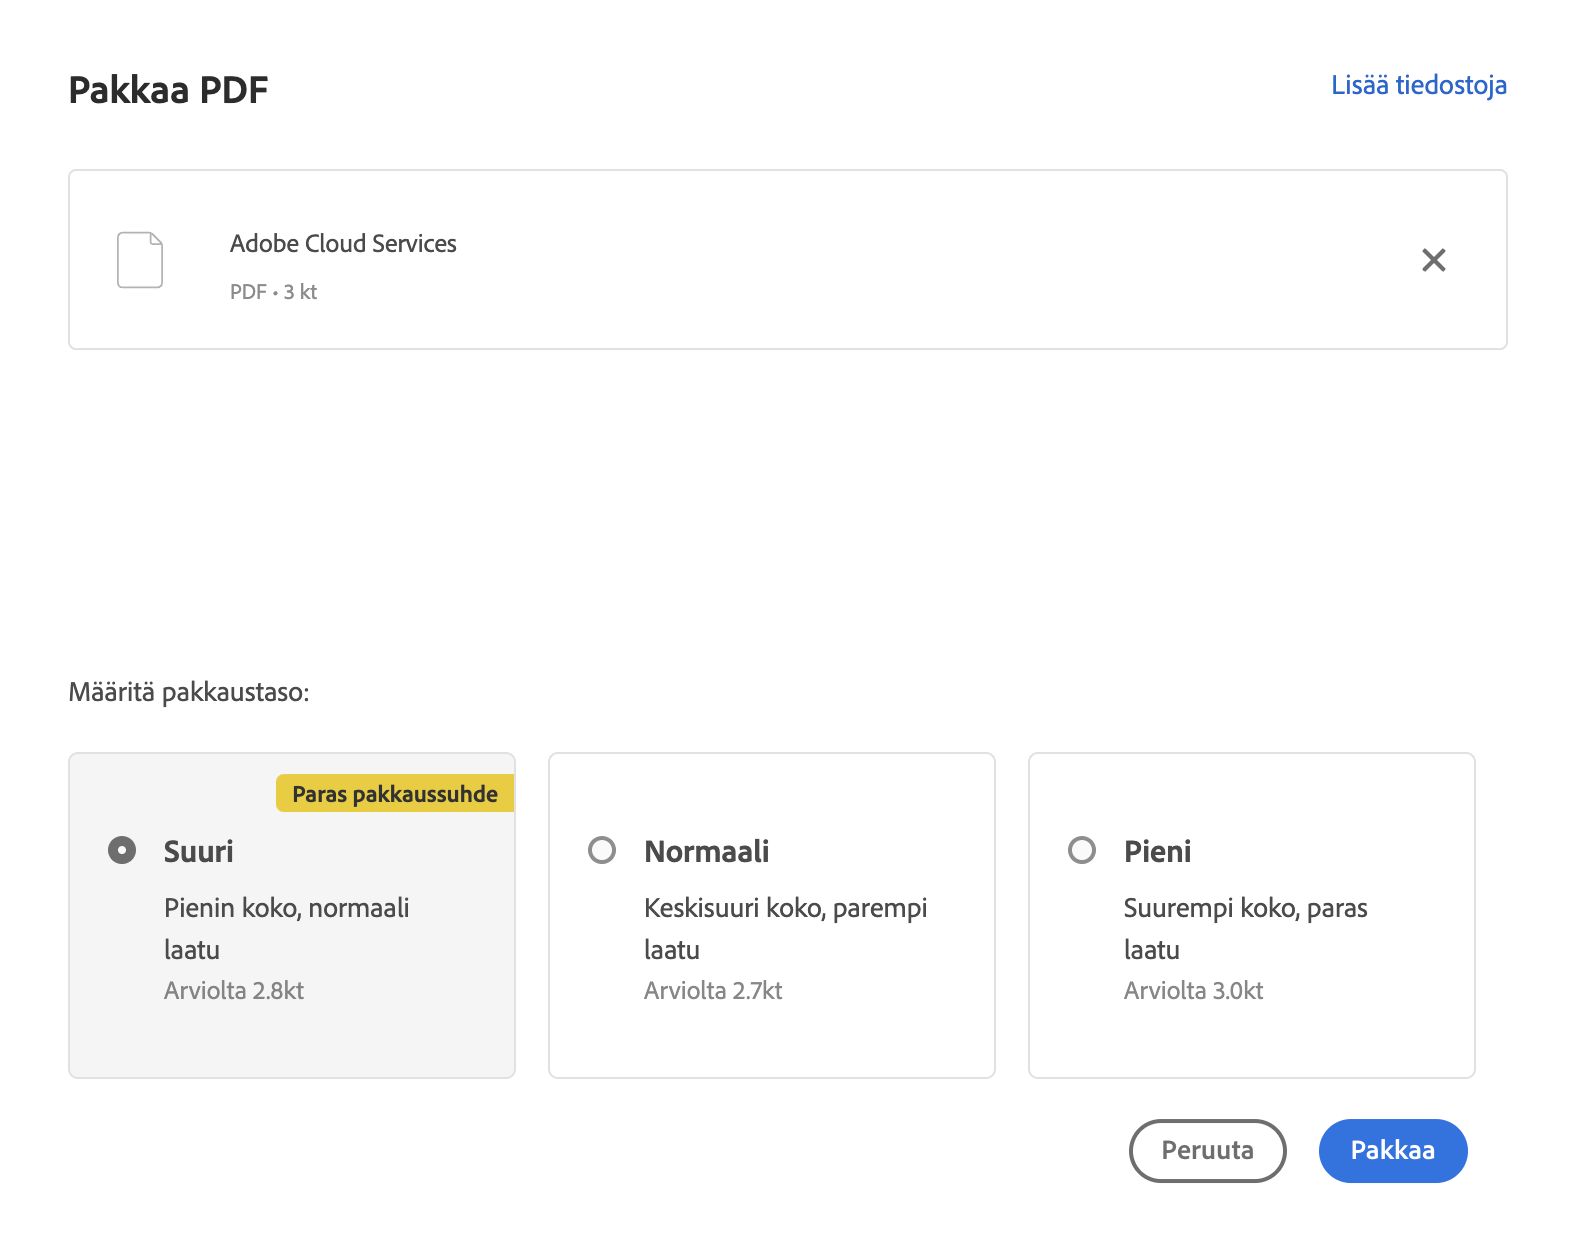1572x1240 pixels.
Task: Click the Pakkaa PDF heading
Action: pyautogui.click(x=168, y=90)
